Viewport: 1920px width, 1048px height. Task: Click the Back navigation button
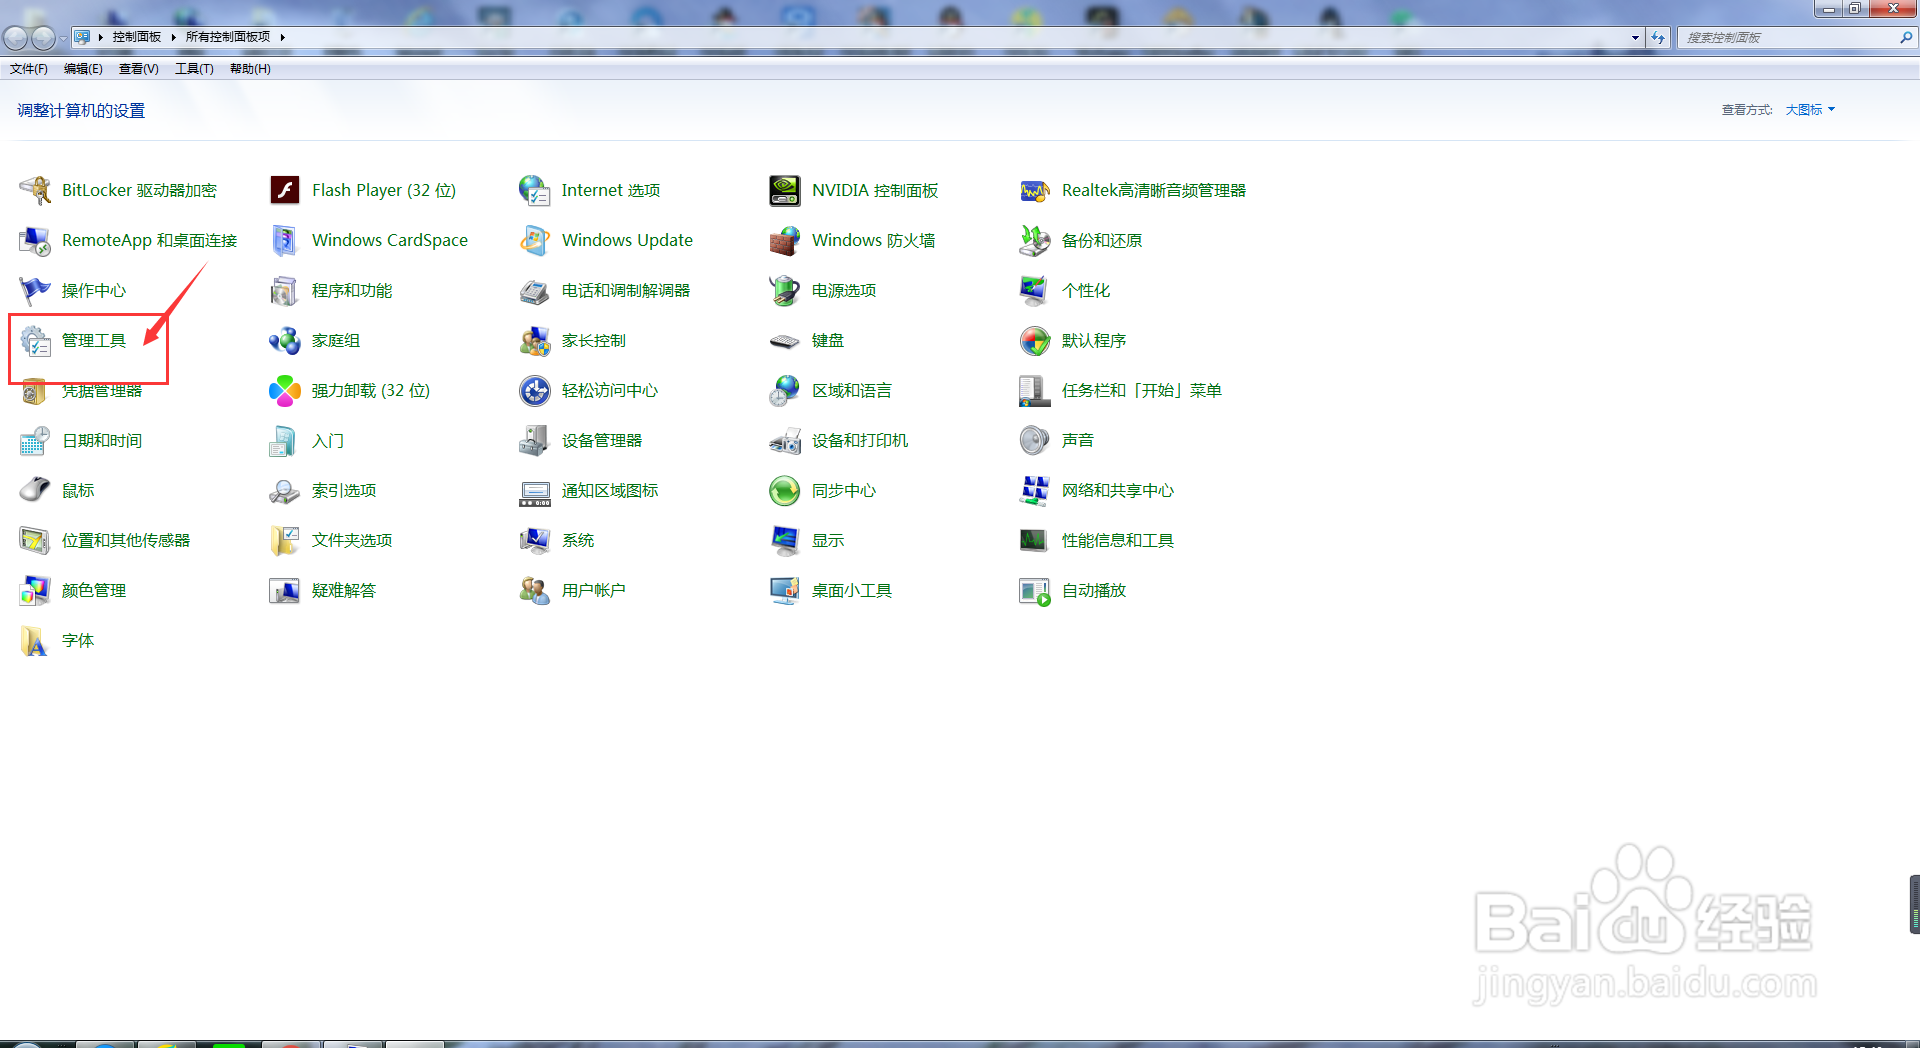15,38
